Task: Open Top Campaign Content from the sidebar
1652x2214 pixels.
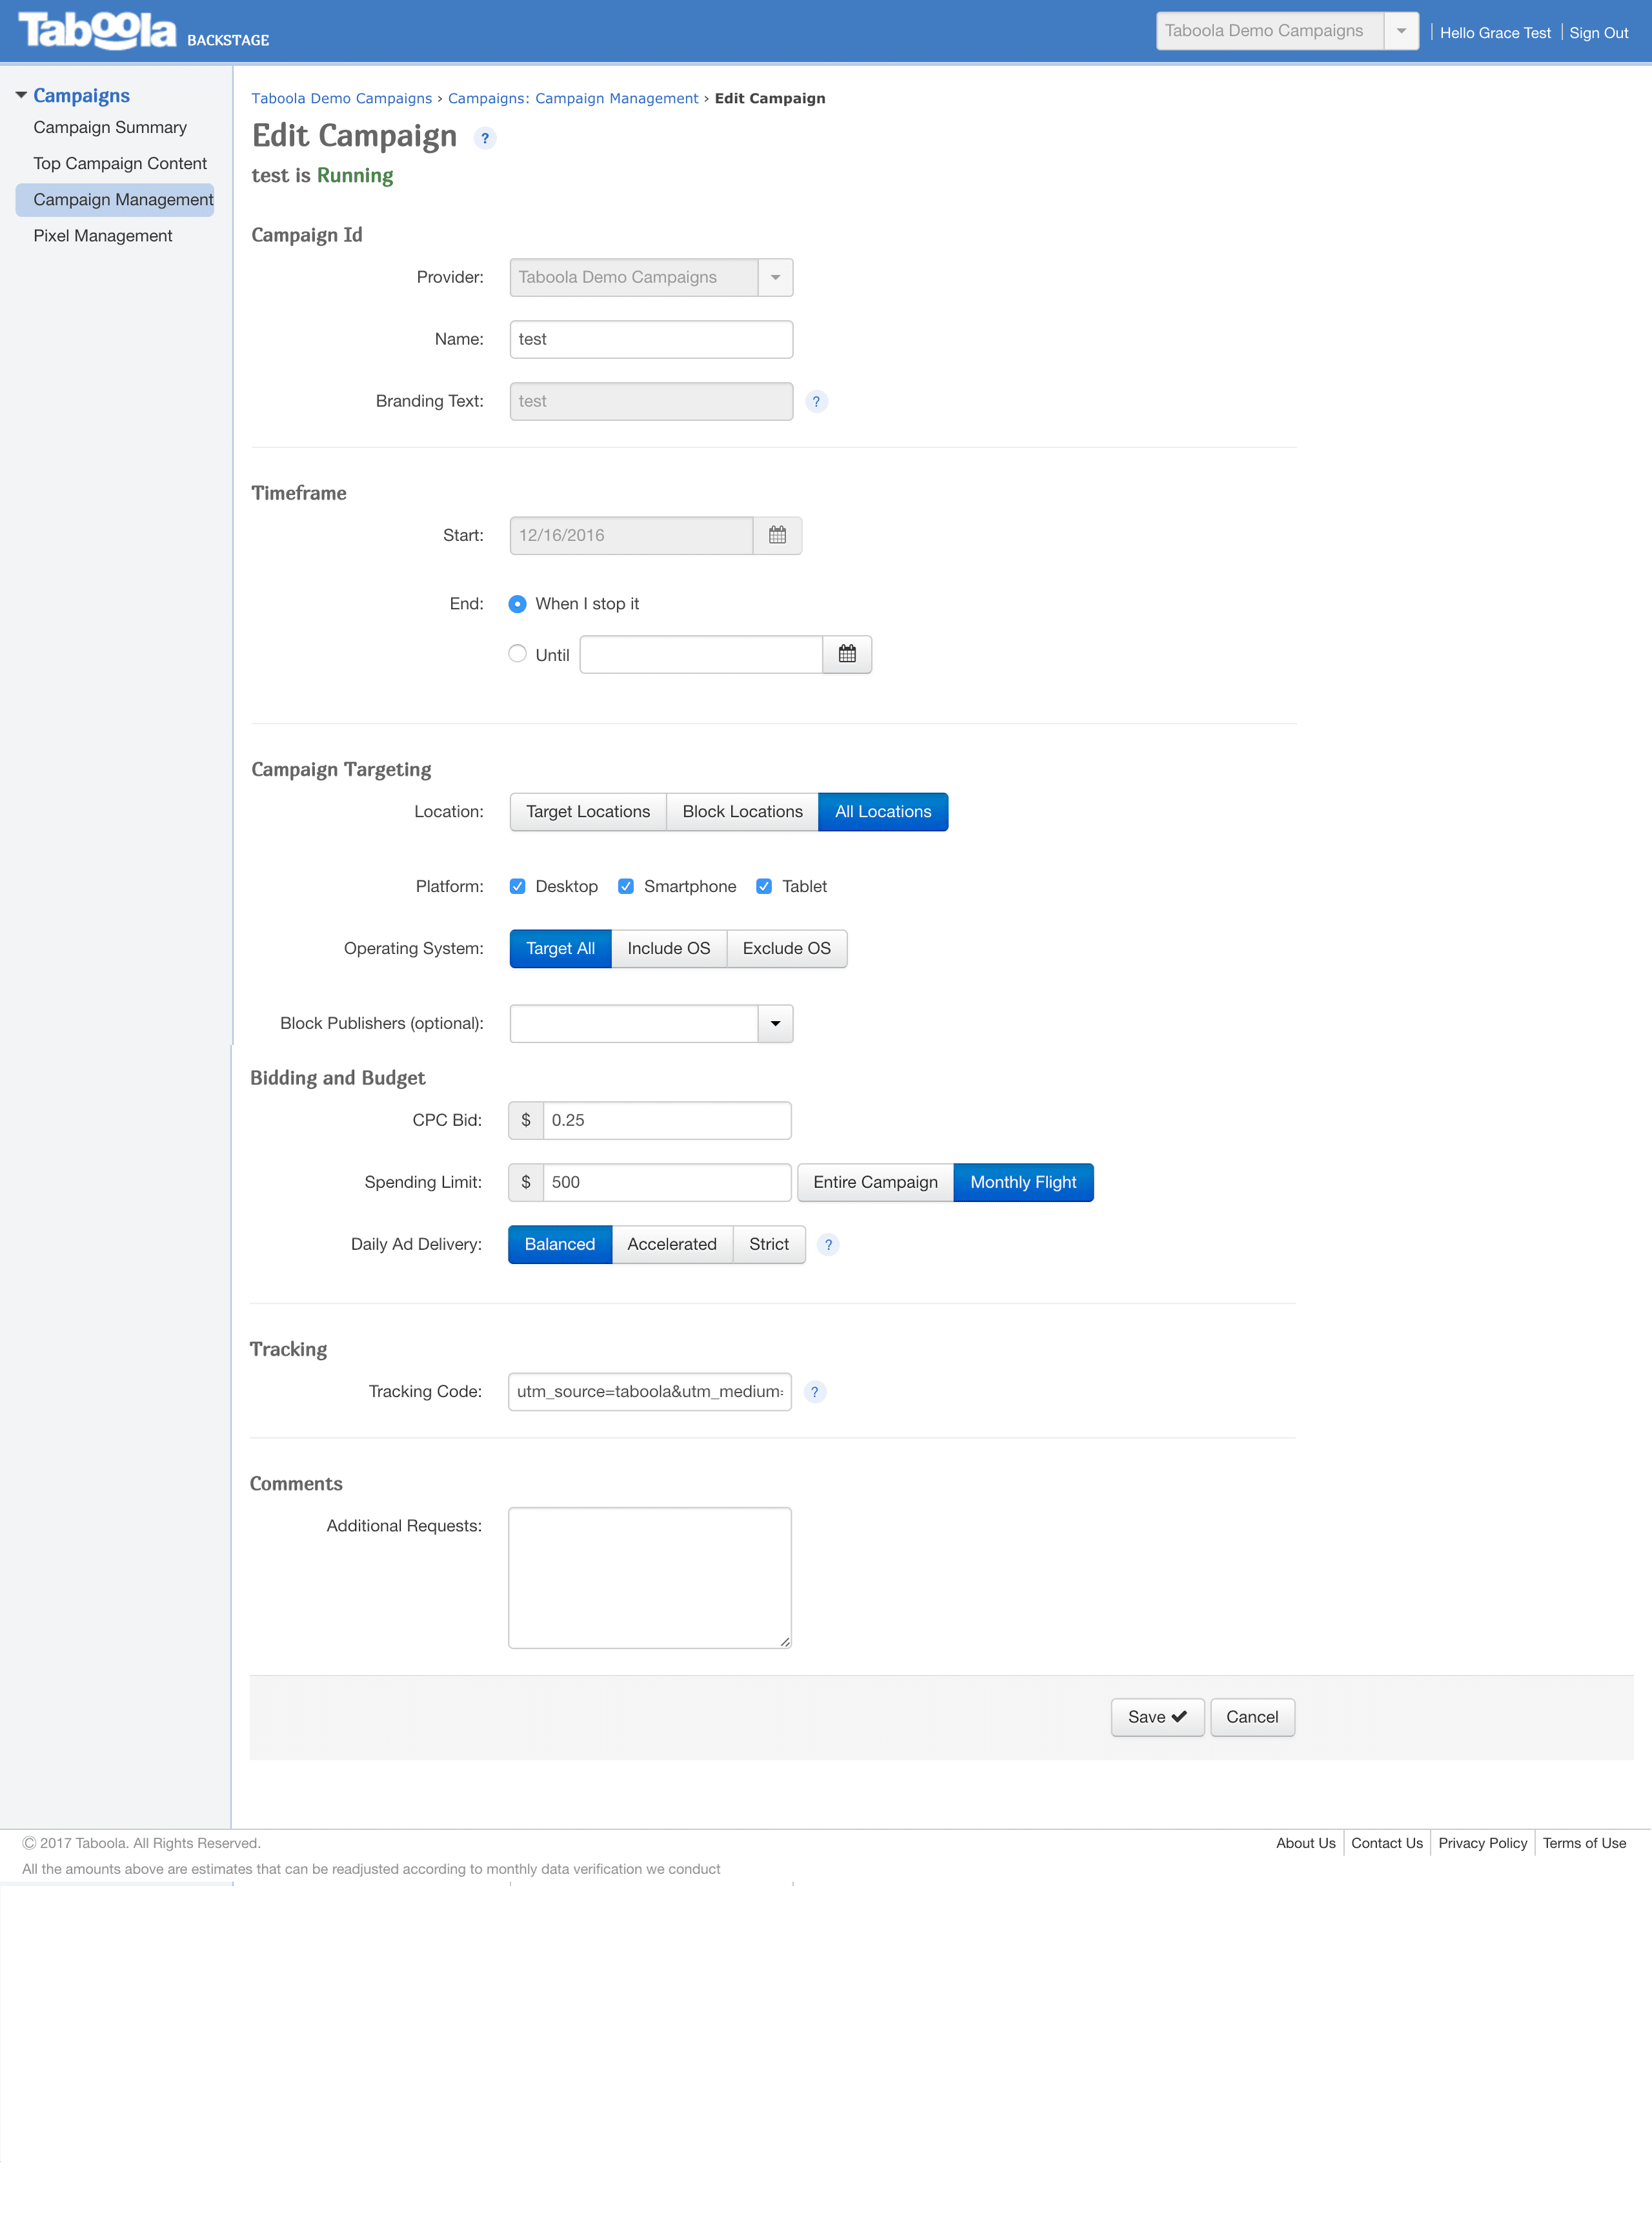Action: [119, 163]
